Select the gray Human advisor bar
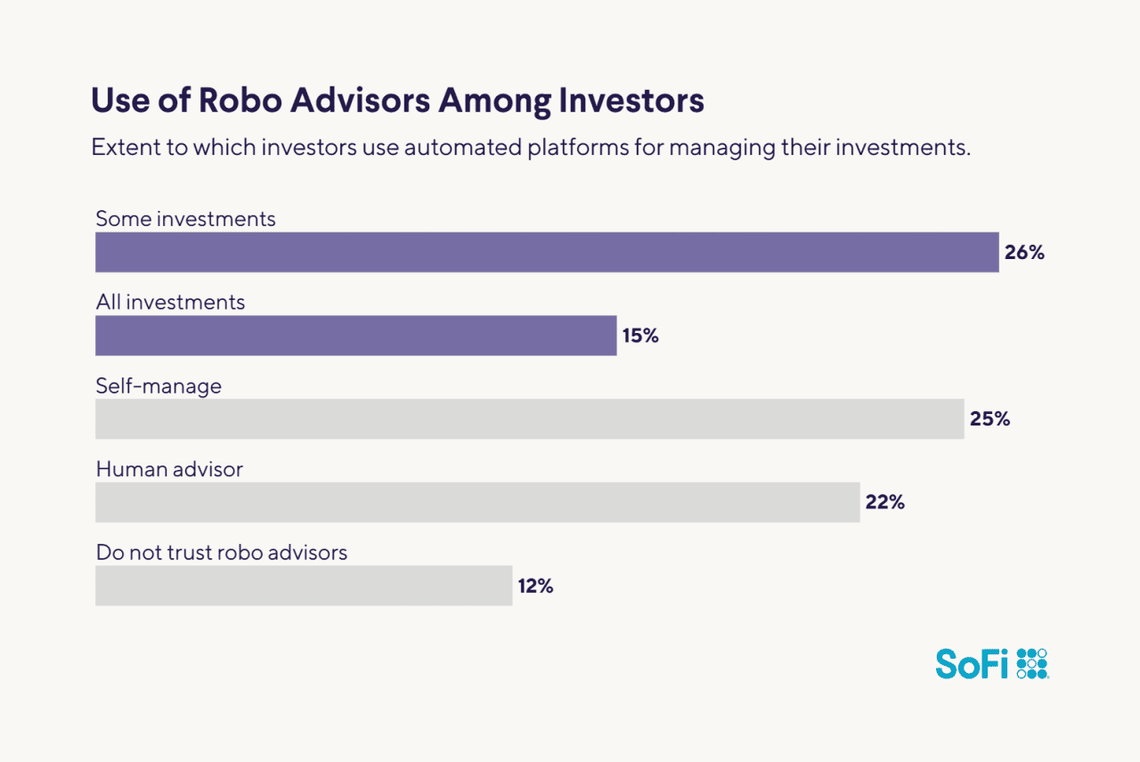 pyautogui.click(x=477, y=502)
